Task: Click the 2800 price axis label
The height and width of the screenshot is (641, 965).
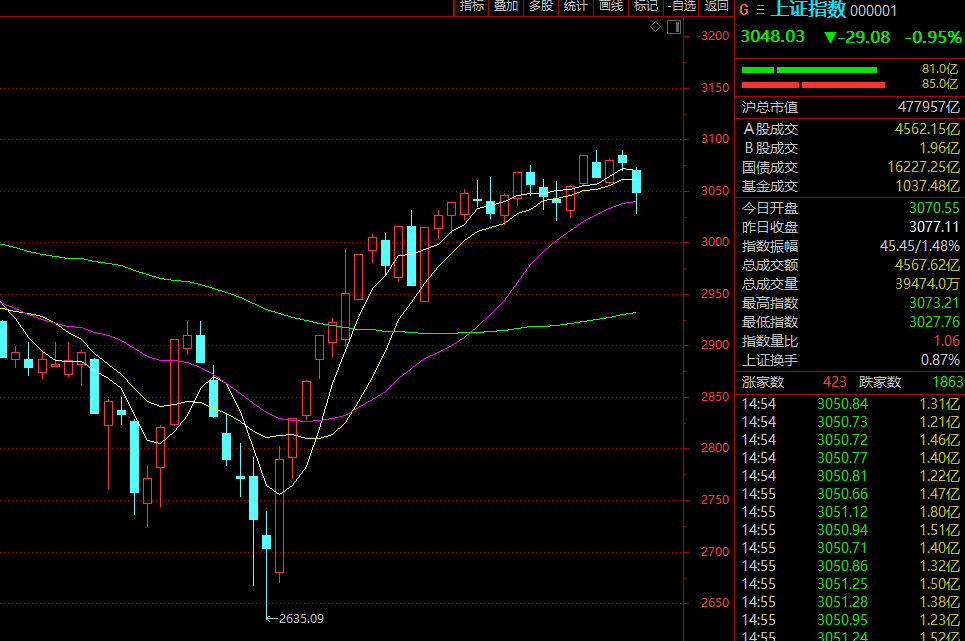Action: pos(715,448)
